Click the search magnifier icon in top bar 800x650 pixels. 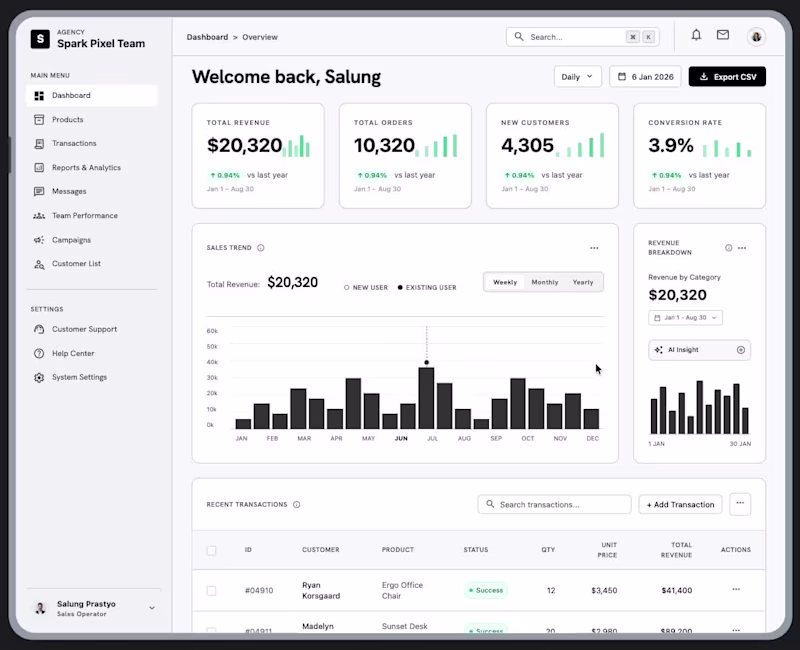(518, 37)
